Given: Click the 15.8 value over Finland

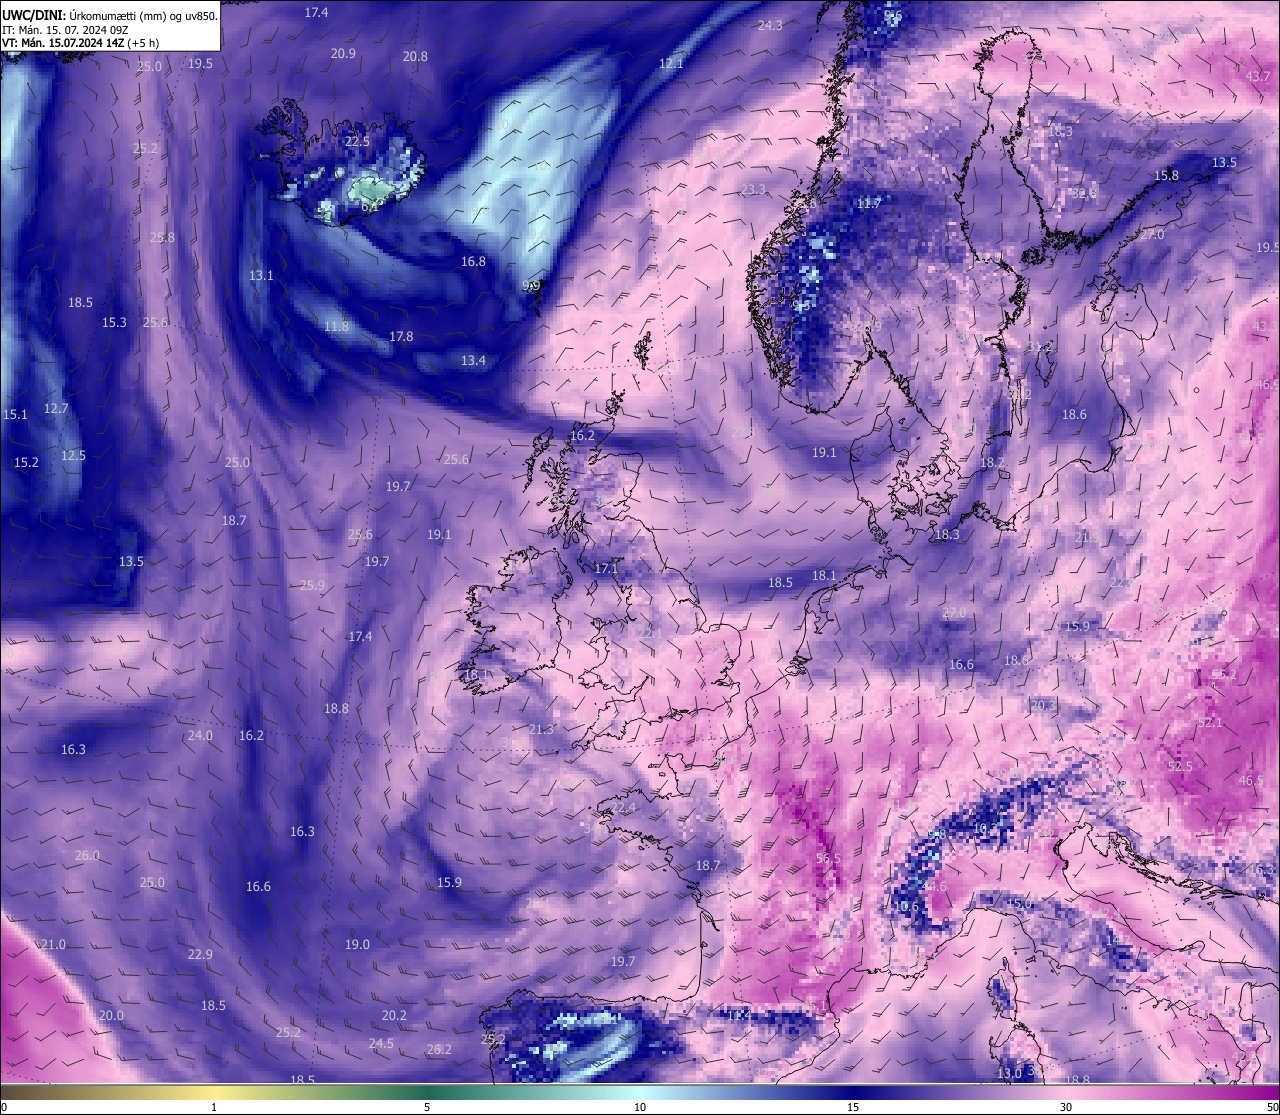Looking at the screenshot, I should click(1166, 175).
